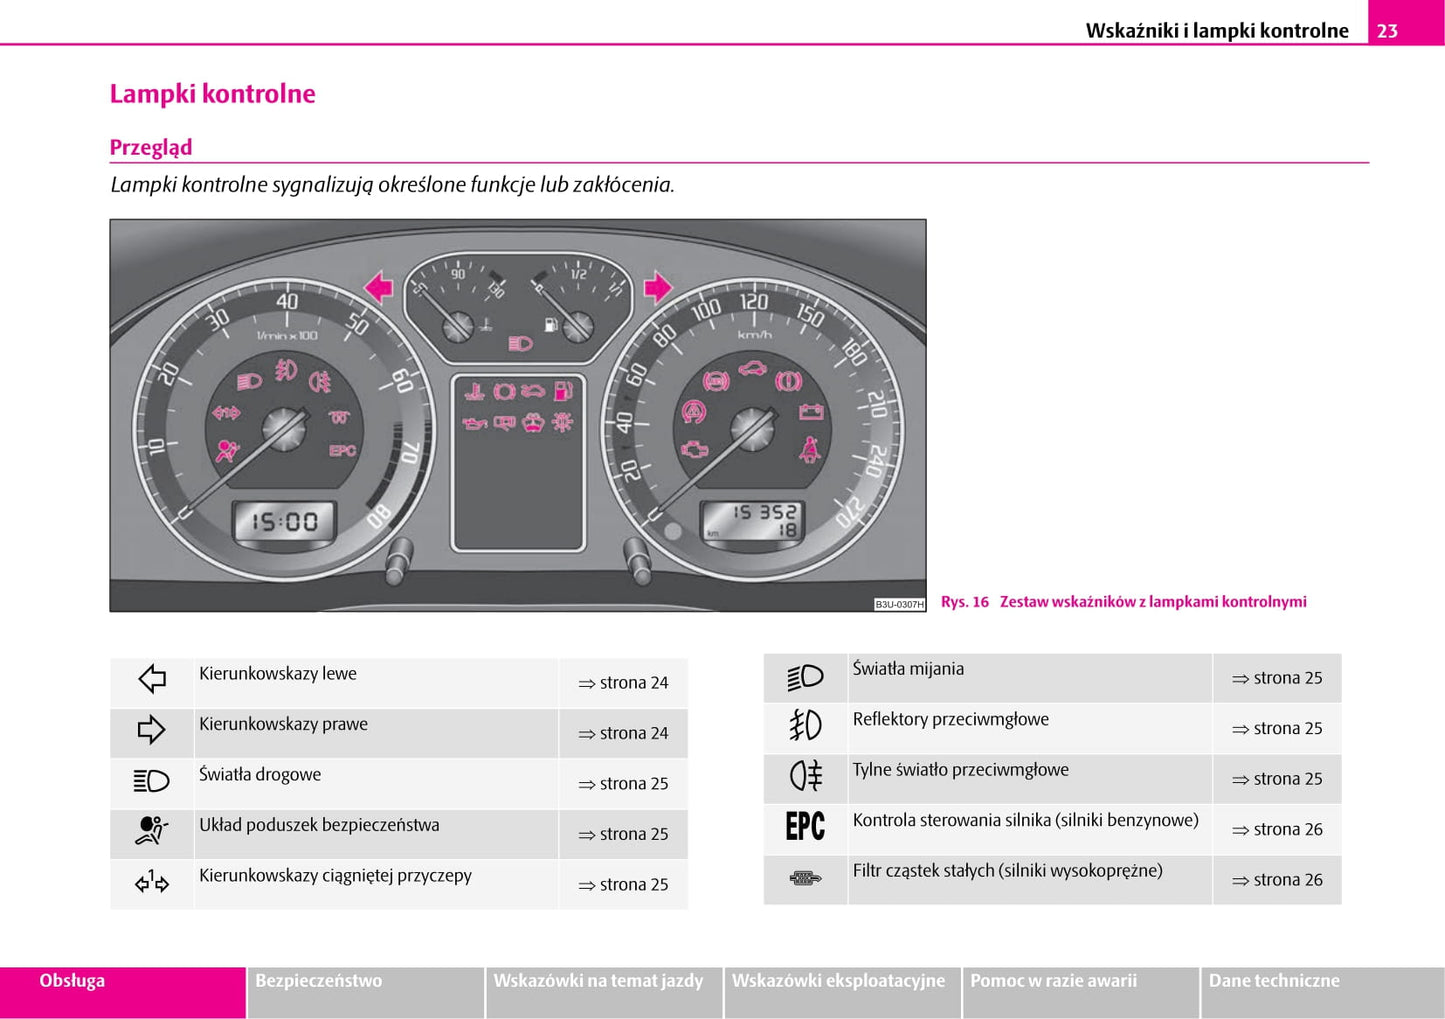
Task: Select the front fog lights icon
Action: 805,726
